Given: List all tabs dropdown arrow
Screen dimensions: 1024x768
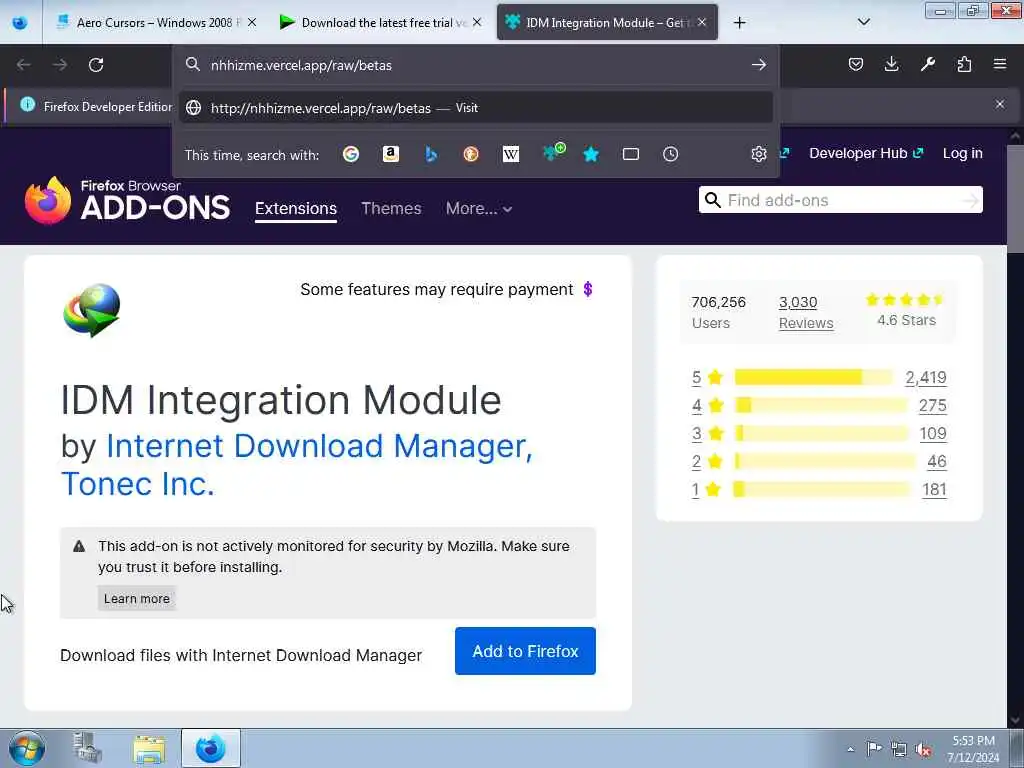Looking at the screenshot, I should point(863,22).
